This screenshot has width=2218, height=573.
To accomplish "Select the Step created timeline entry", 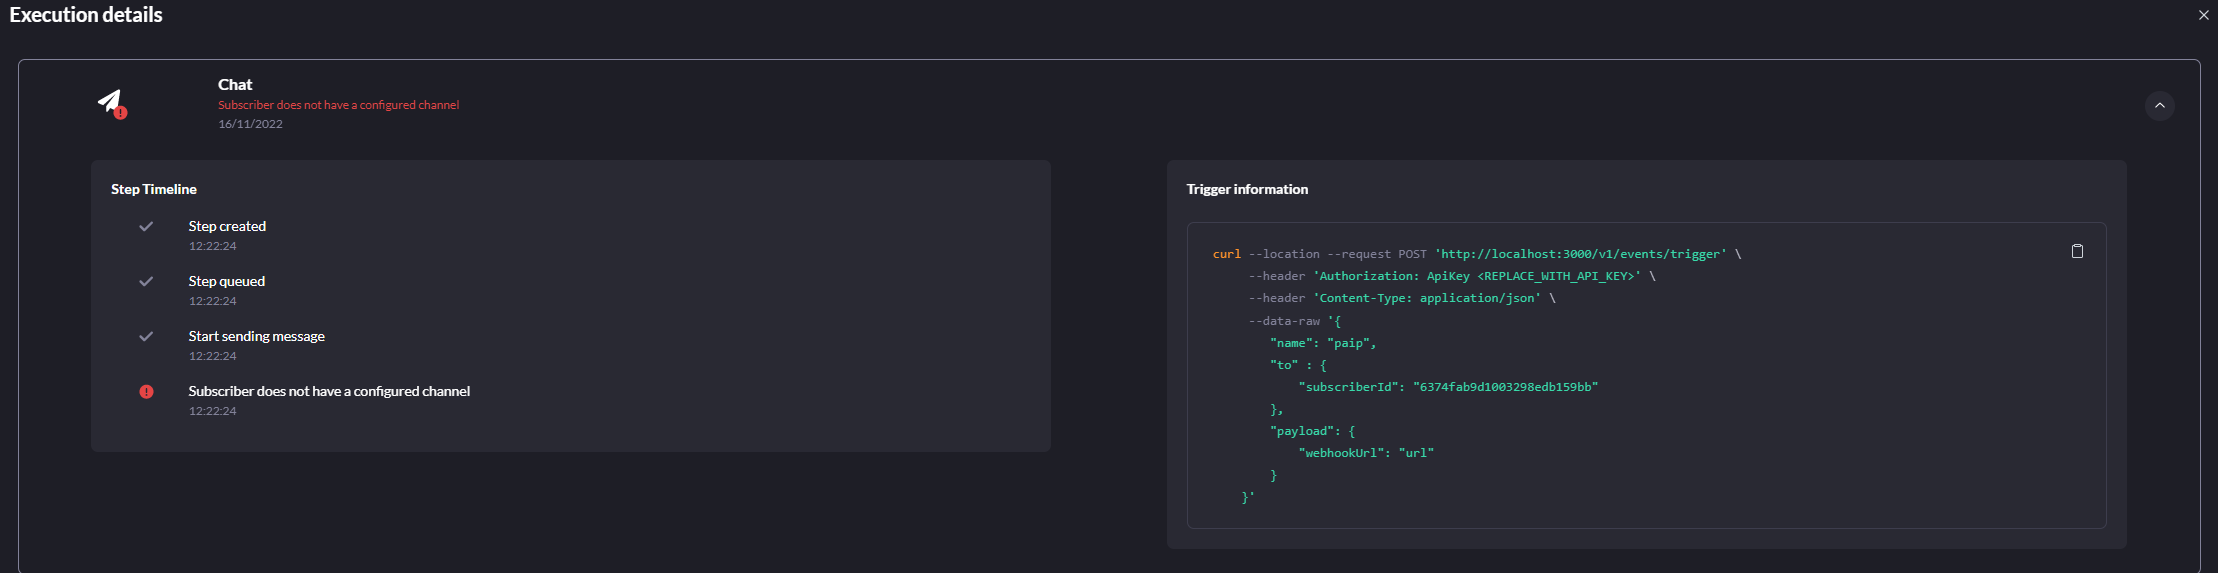I will point(227,227).
